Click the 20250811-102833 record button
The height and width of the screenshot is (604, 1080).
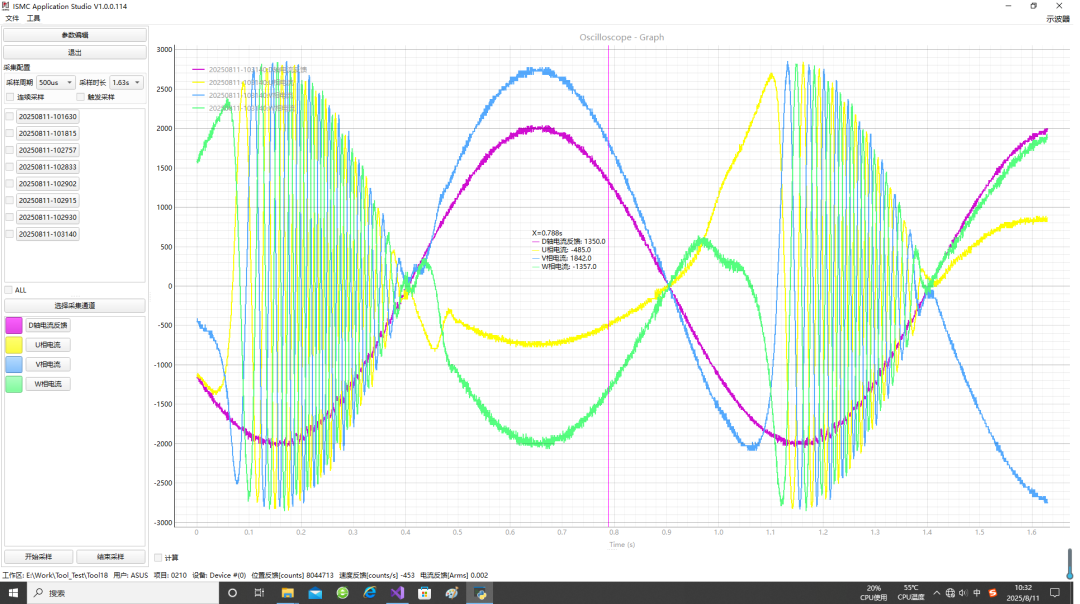[48, 167]
